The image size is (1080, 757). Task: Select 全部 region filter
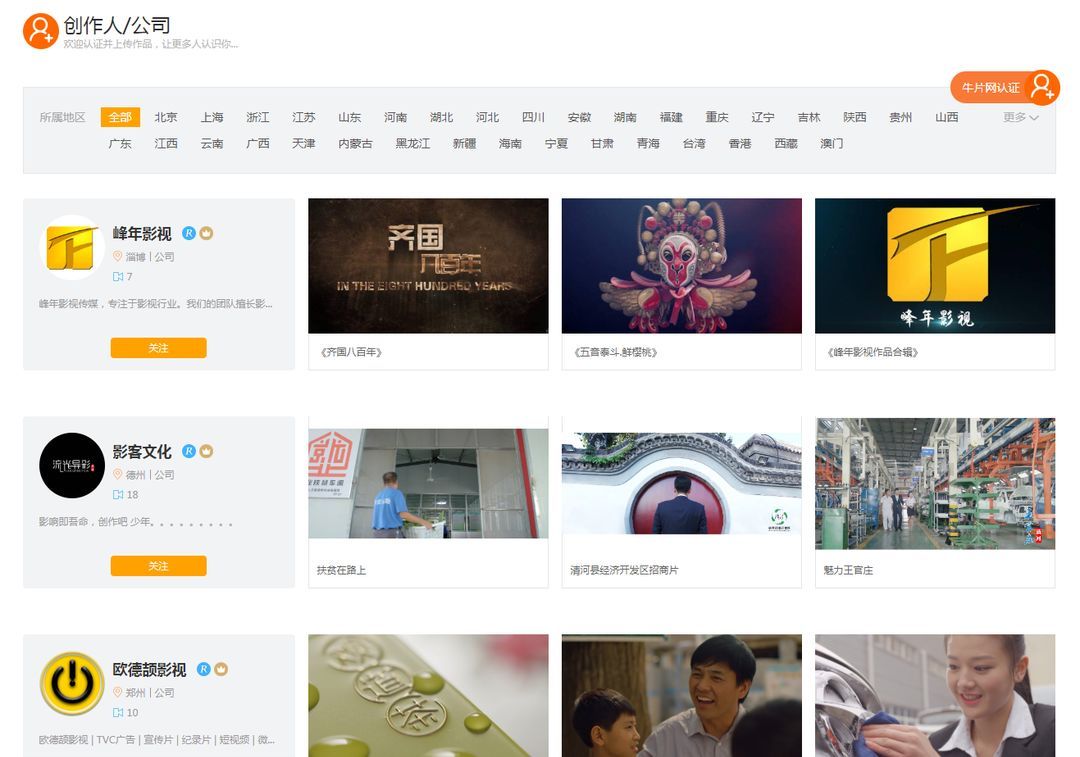pyautogui.click(x=120, y=117)
